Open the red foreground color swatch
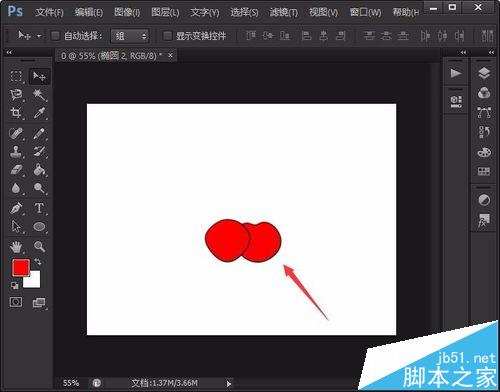 point(21,267)
